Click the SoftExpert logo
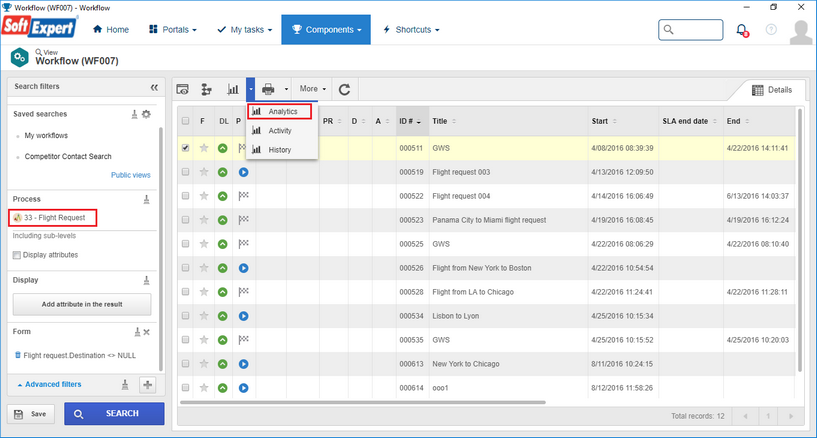The width and height of the screenshot is (817, 438). (40, 26)
